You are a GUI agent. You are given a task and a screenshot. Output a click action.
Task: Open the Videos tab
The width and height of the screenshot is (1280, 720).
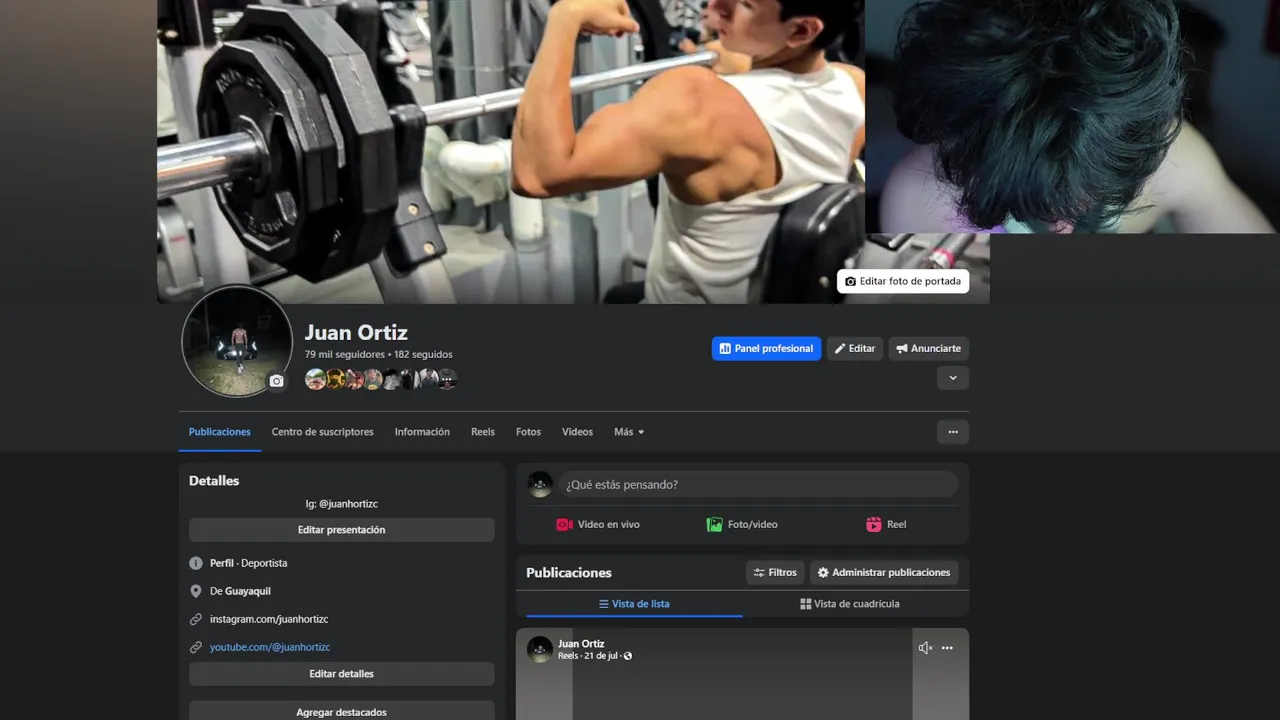point(577,432)
